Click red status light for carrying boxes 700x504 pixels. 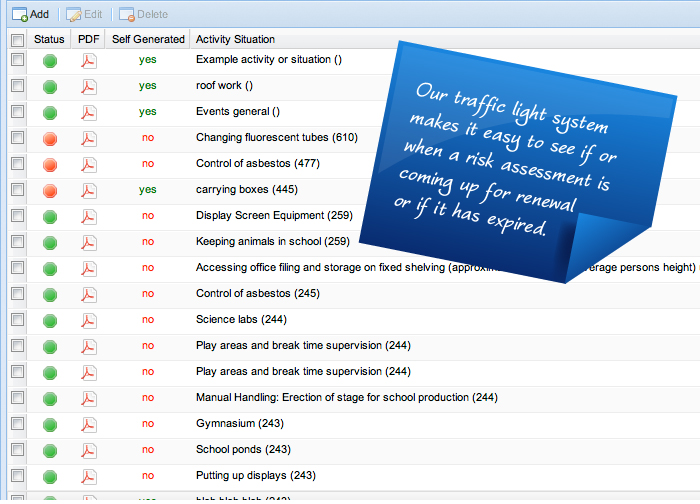(50, 191)
